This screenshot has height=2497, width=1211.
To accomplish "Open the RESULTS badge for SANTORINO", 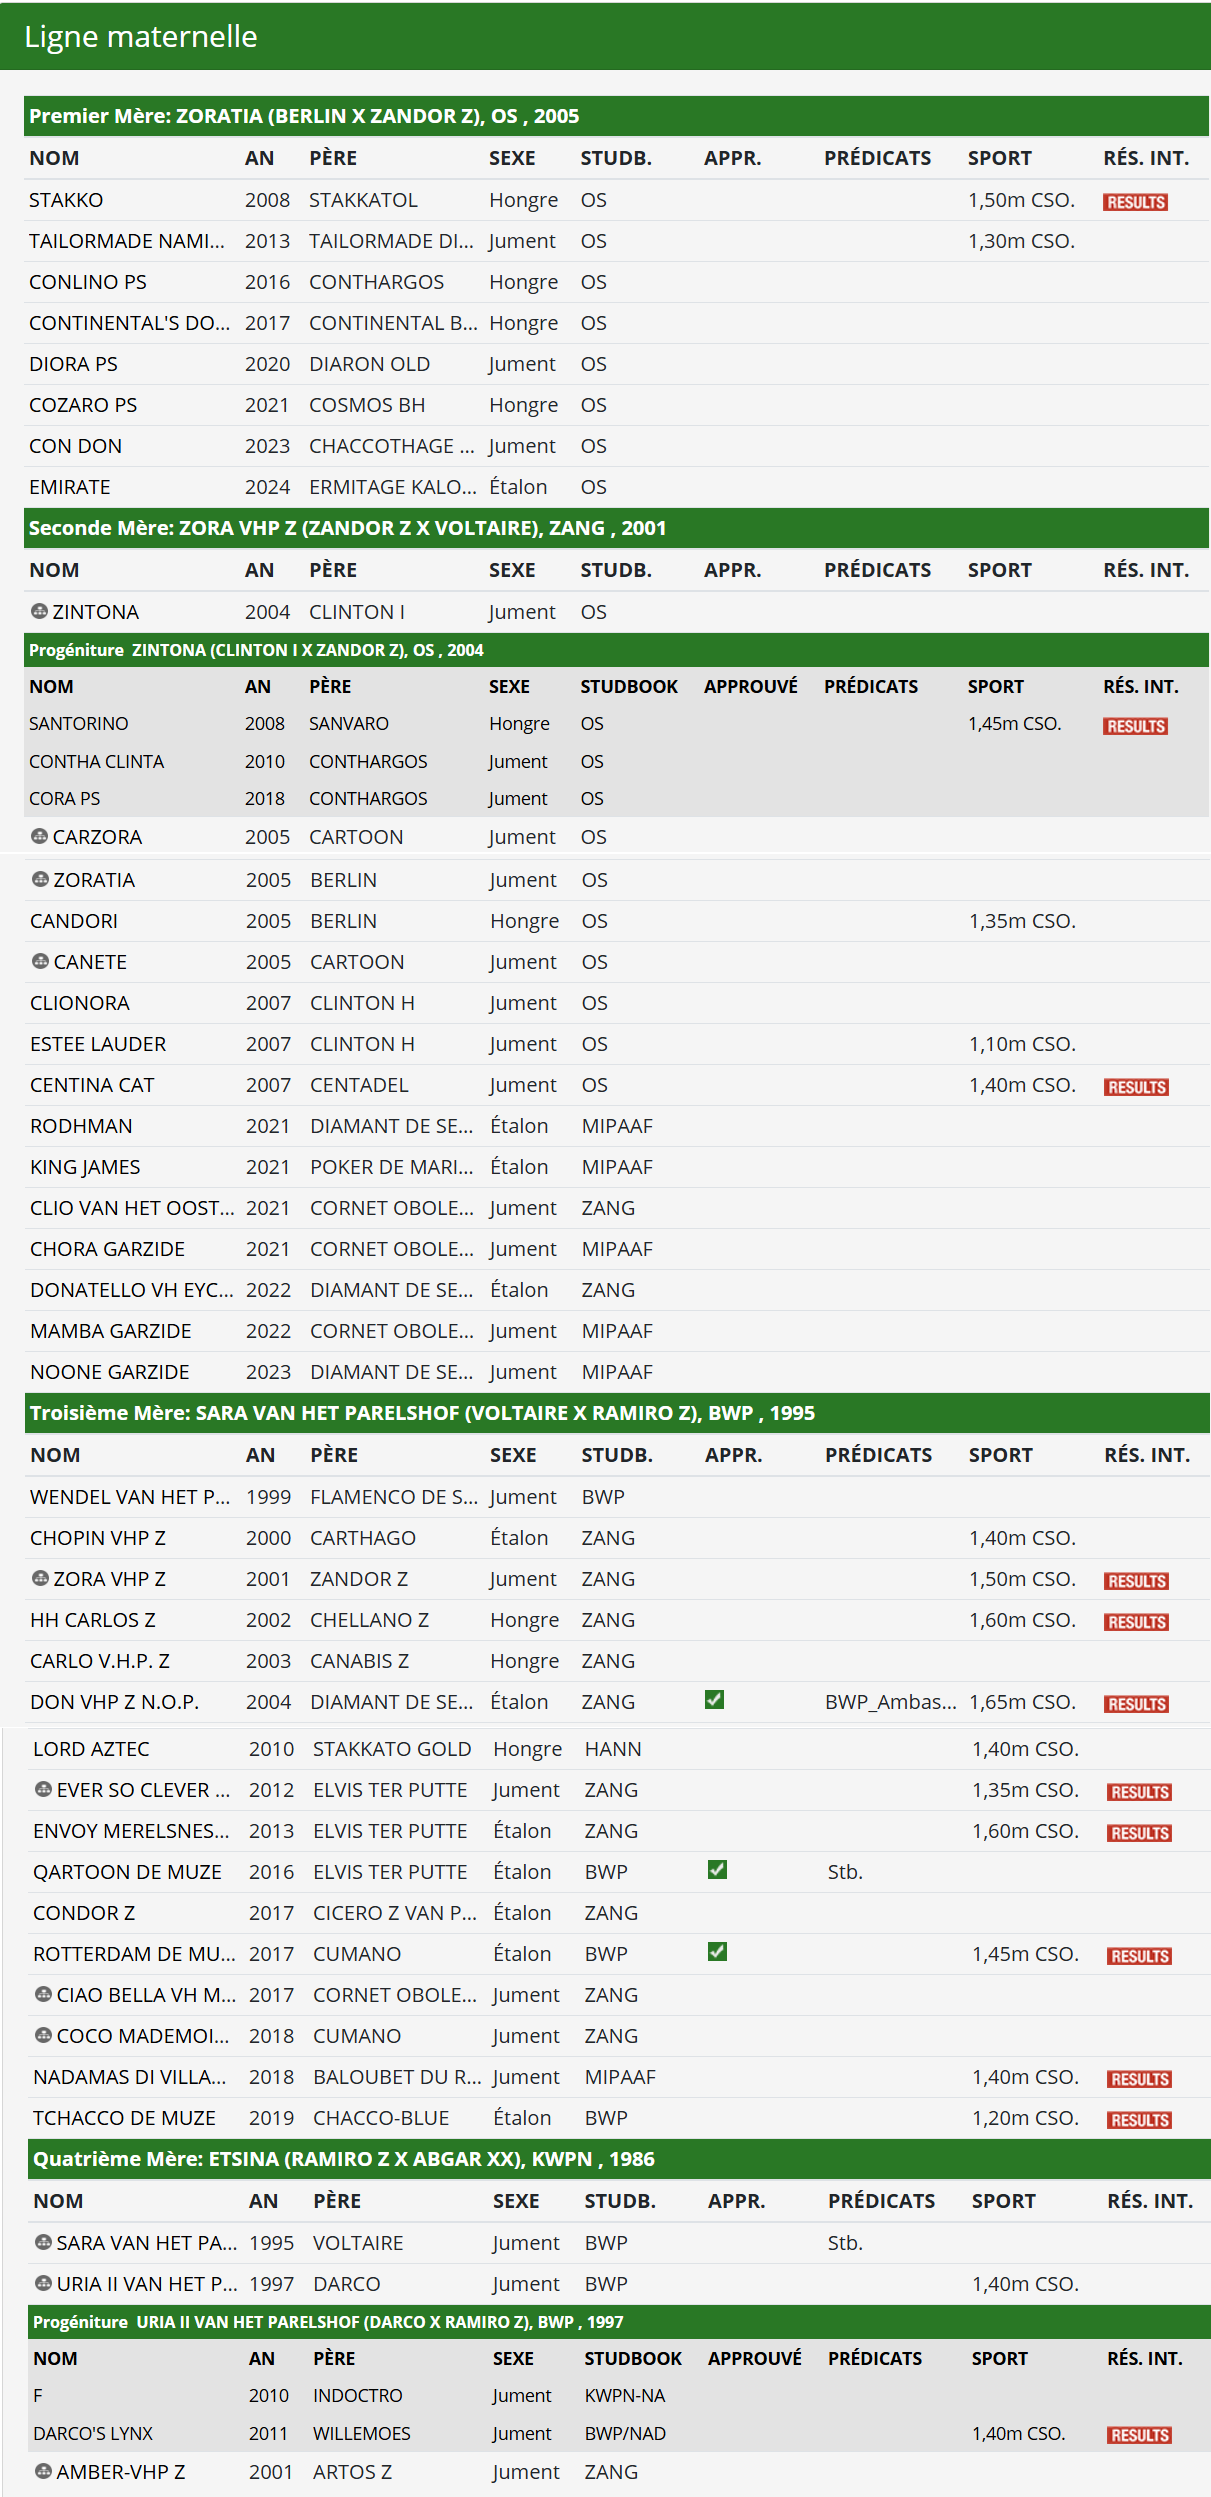I will [1135, 726].
